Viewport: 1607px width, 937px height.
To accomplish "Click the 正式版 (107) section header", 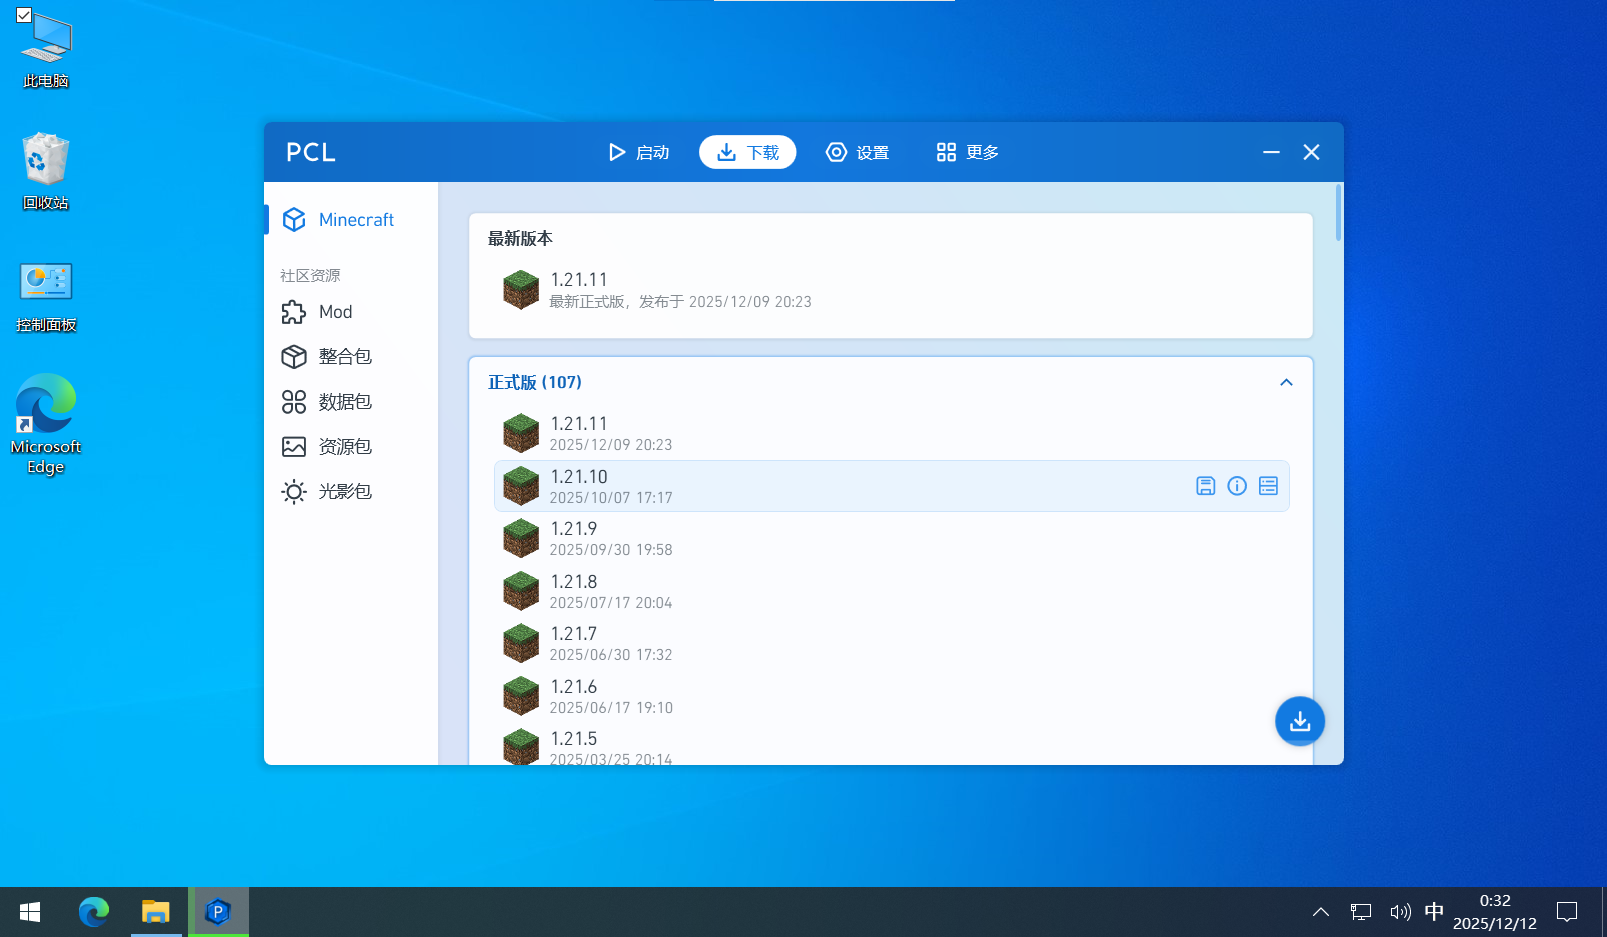I will 535,383.
